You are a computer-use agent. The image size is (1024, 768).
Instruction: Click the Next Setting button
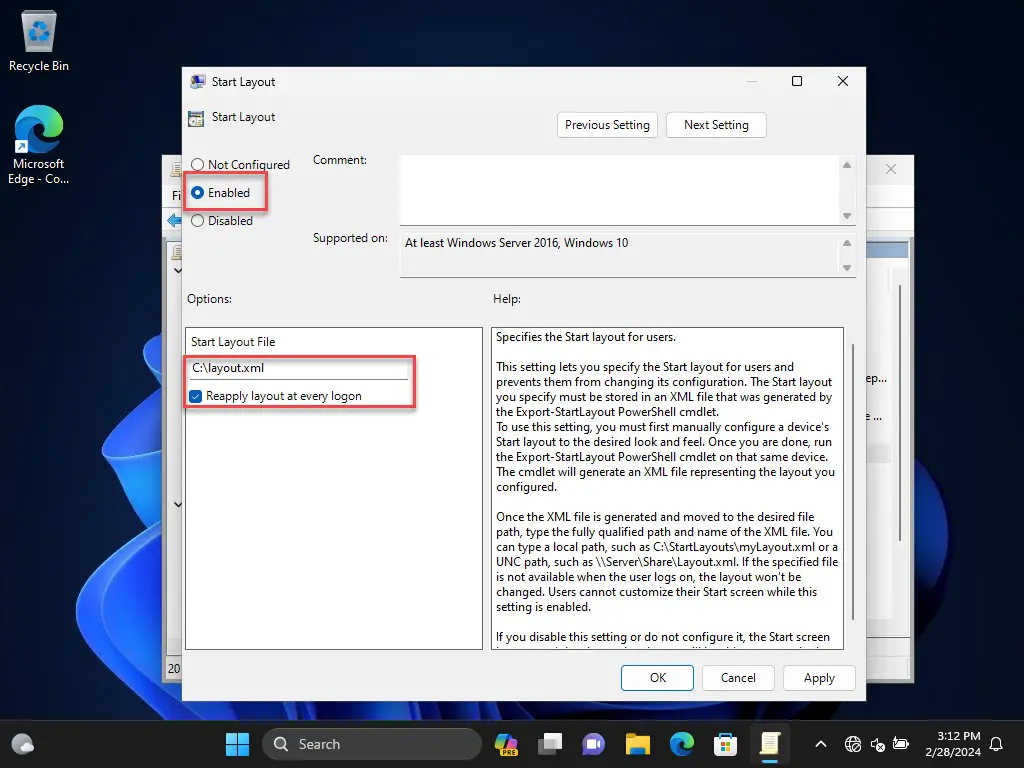tap(716, 125)
